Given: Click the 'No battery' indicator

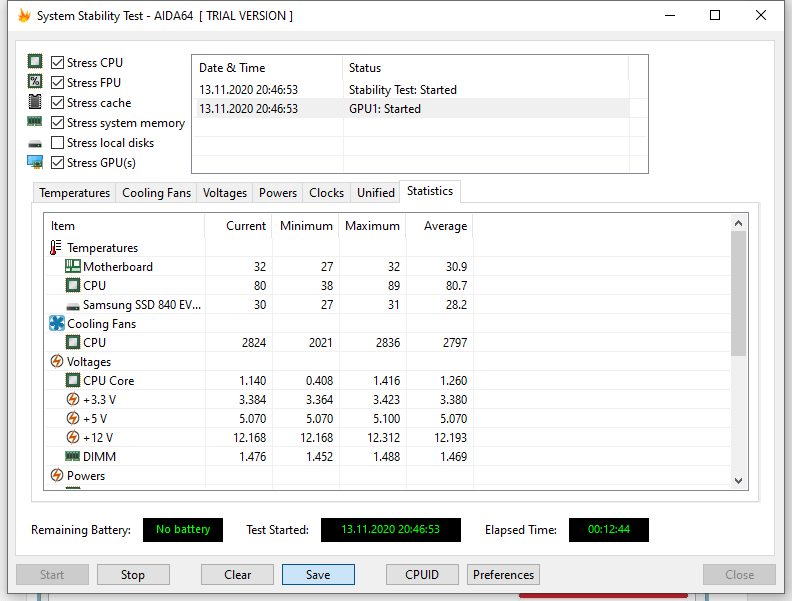Looking at the screenshot, I should (183, 530).
